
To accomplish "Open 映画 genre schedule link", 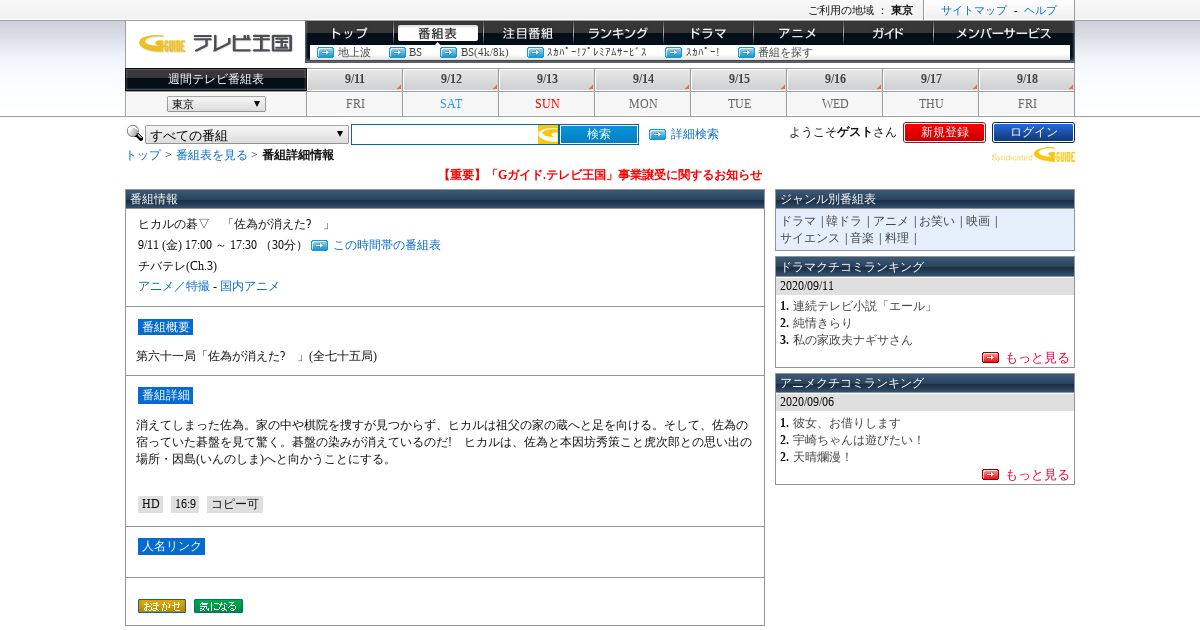I will pyautogui.click(x=978, y=221).
